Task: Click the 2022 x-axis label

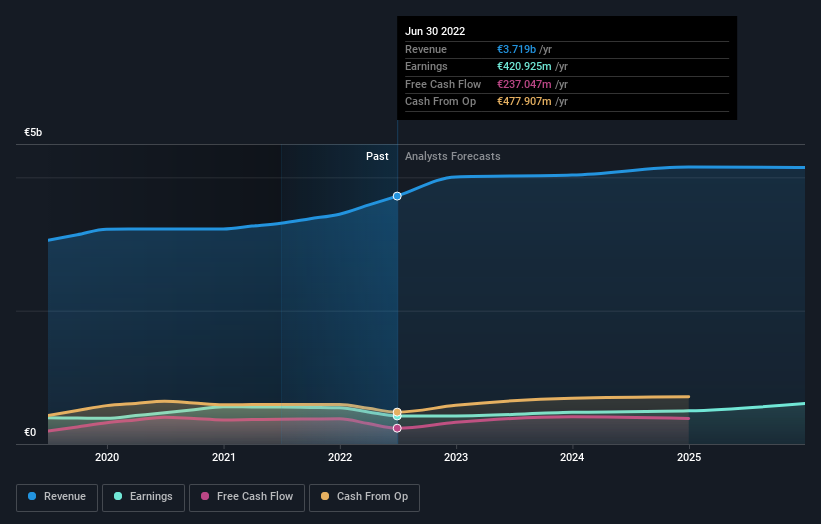Action: point(340,457)
